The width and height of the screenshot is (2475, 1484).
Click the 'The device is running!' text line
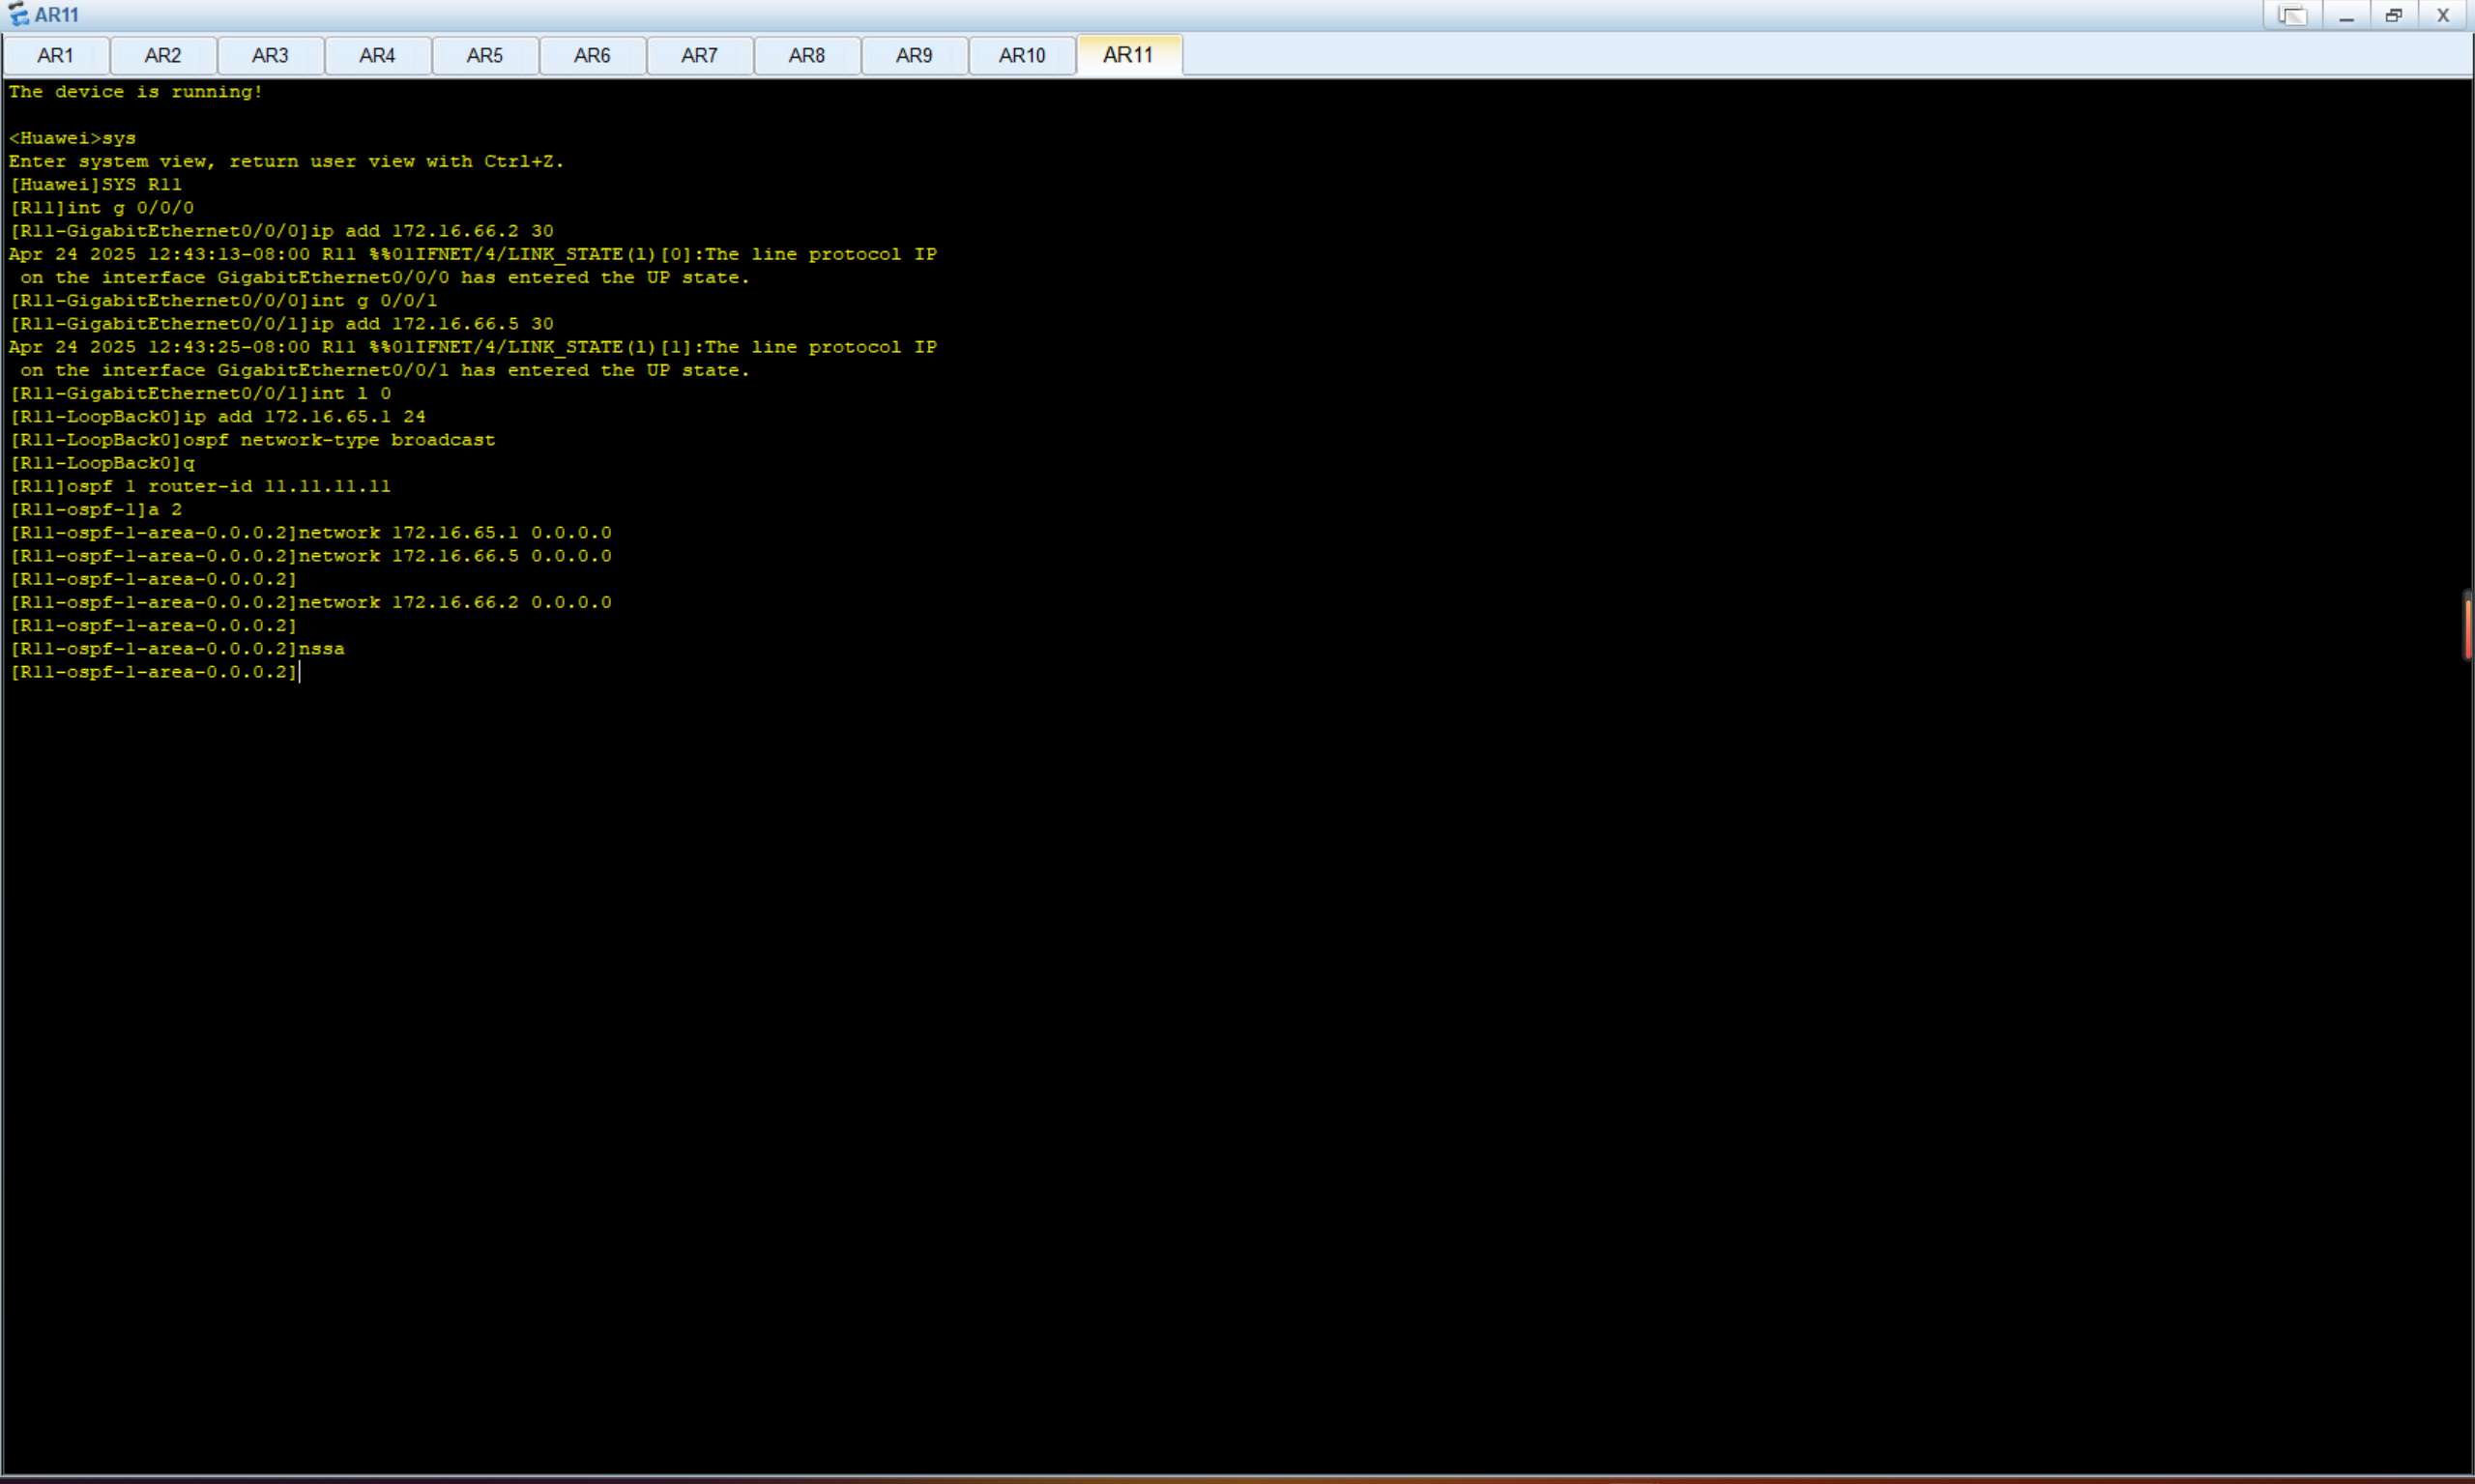tap(136, 92)
